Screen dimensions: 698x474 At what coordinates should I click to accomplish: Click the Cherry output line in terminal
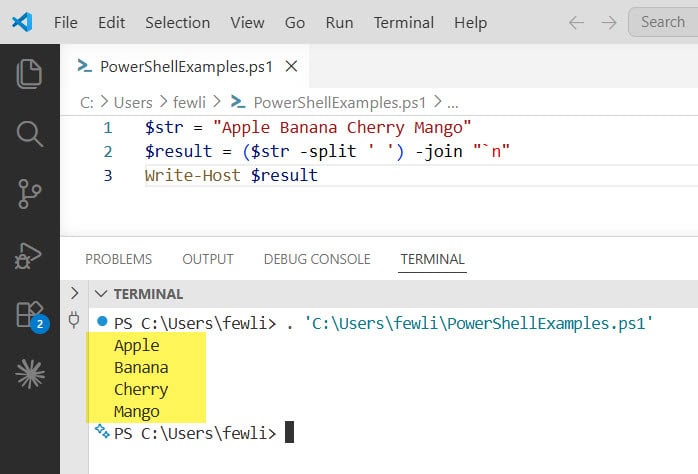pos(141,390)
